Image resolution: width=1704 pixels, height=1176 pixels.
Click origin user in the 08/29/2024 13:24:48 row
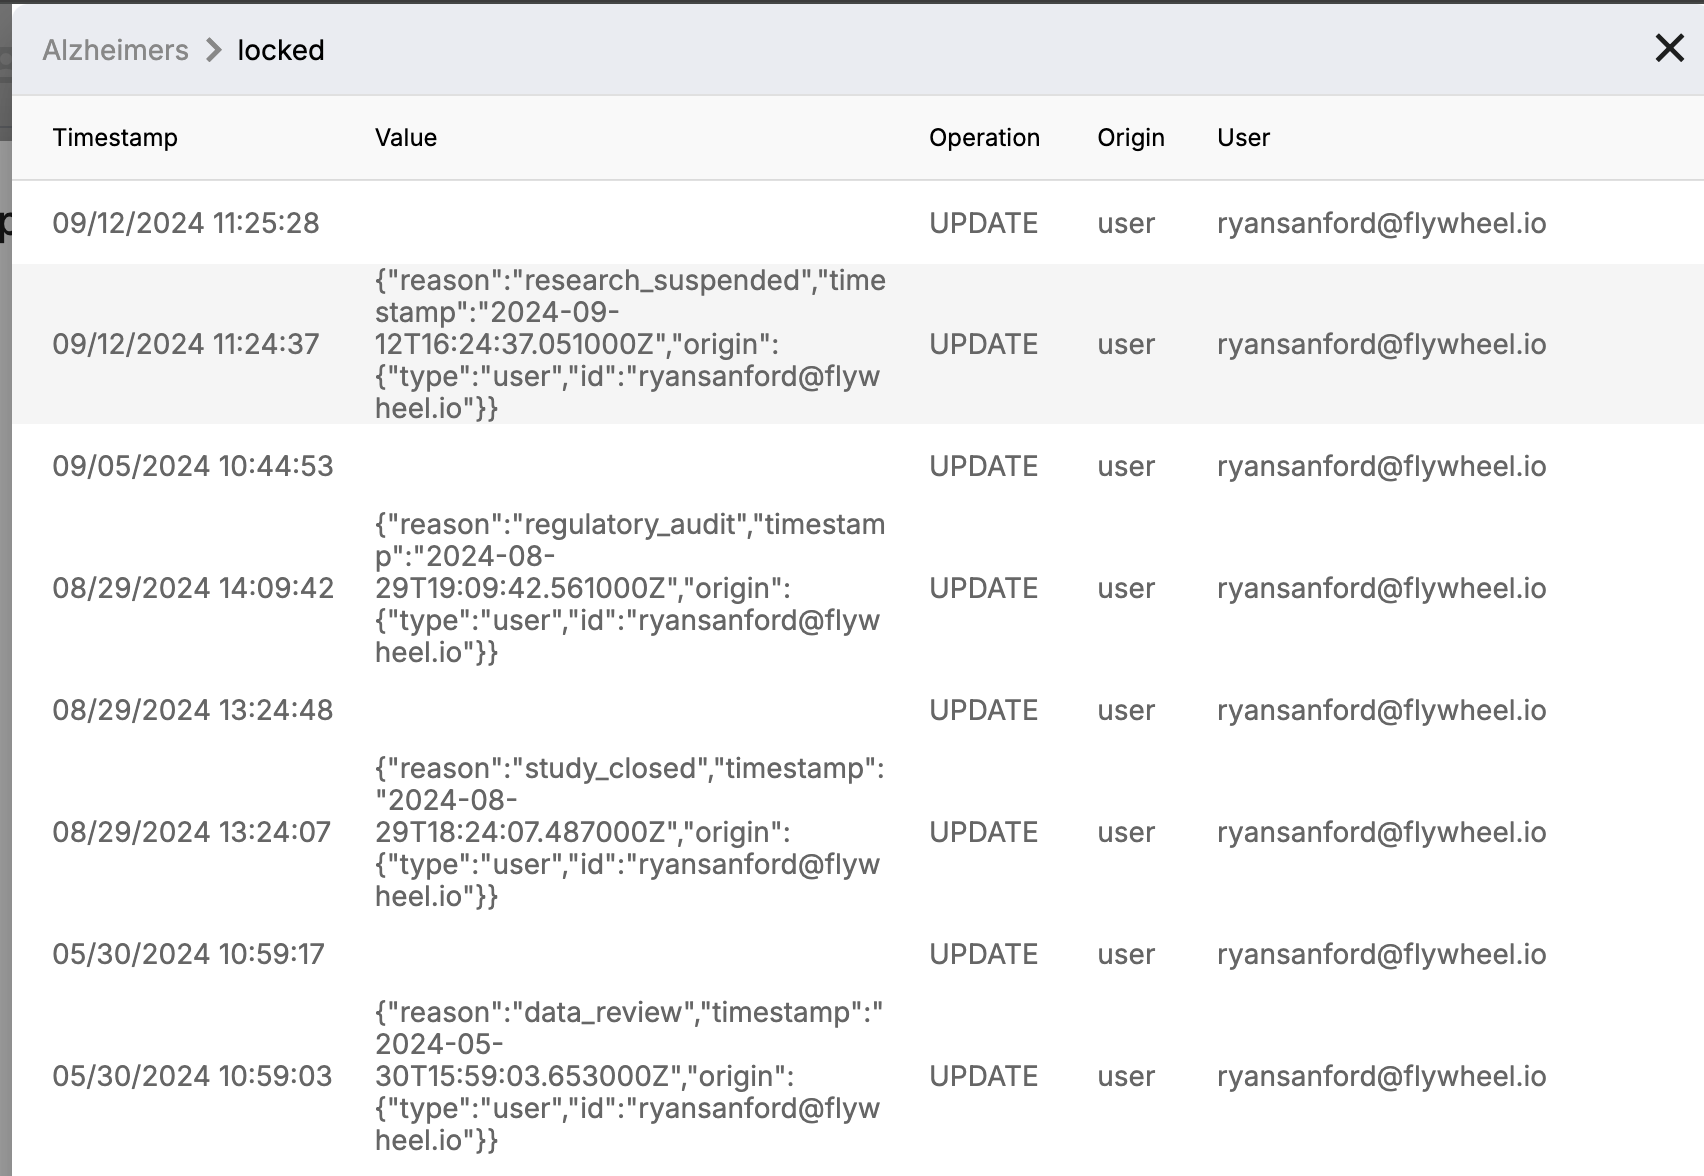(1126, 710)
